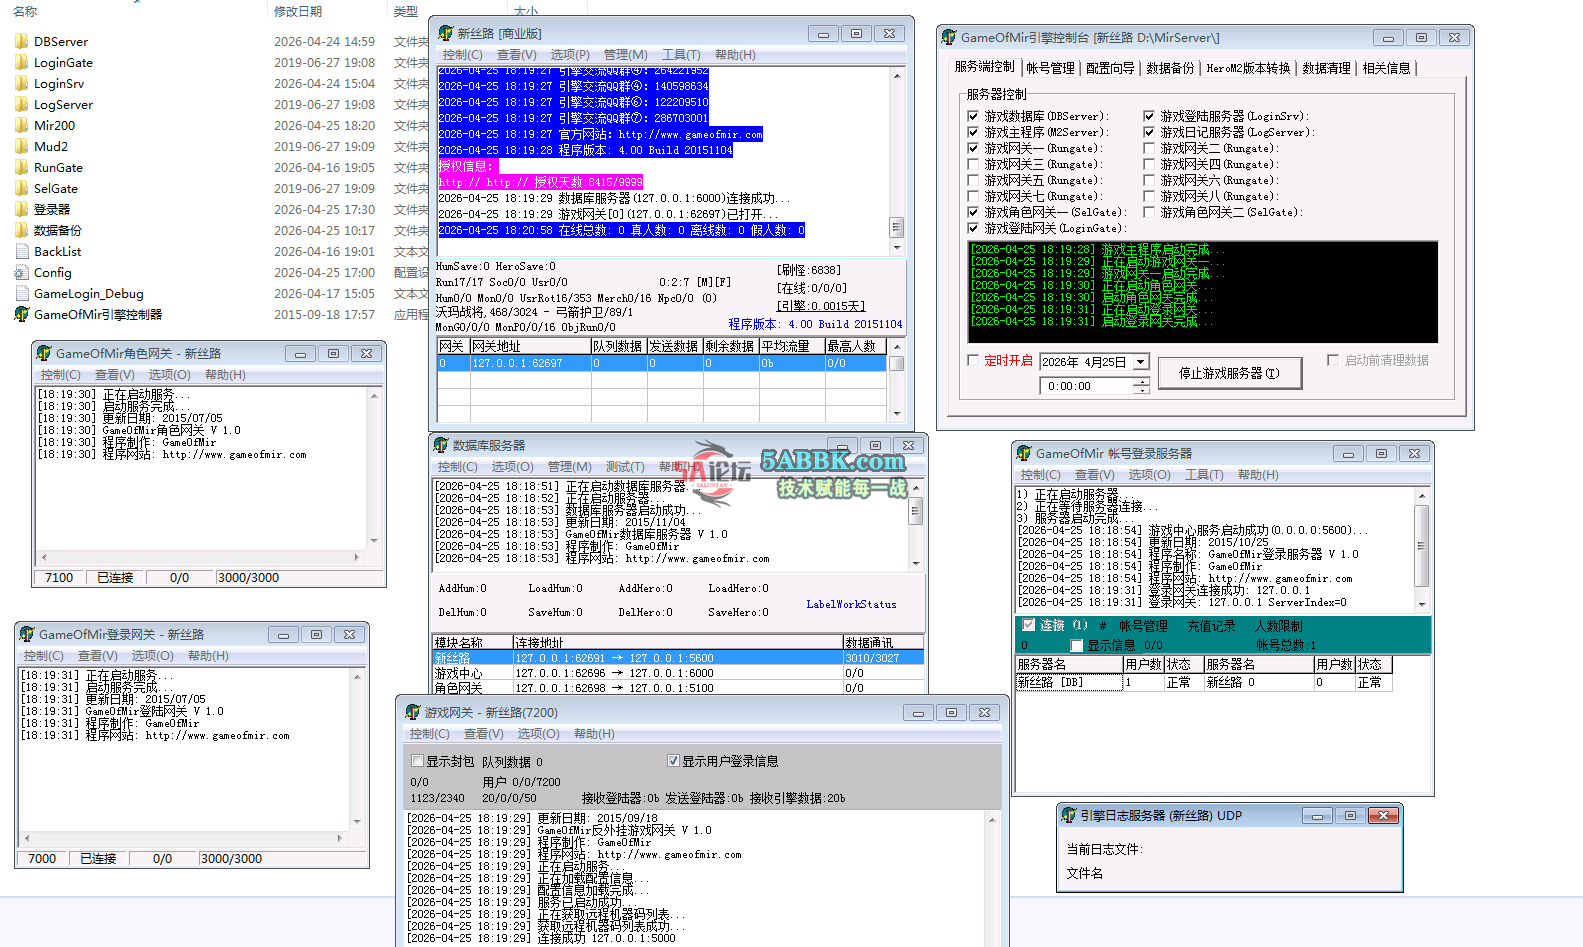Tick the 定时开启 scheduled start checkbox

pos(974,360)
